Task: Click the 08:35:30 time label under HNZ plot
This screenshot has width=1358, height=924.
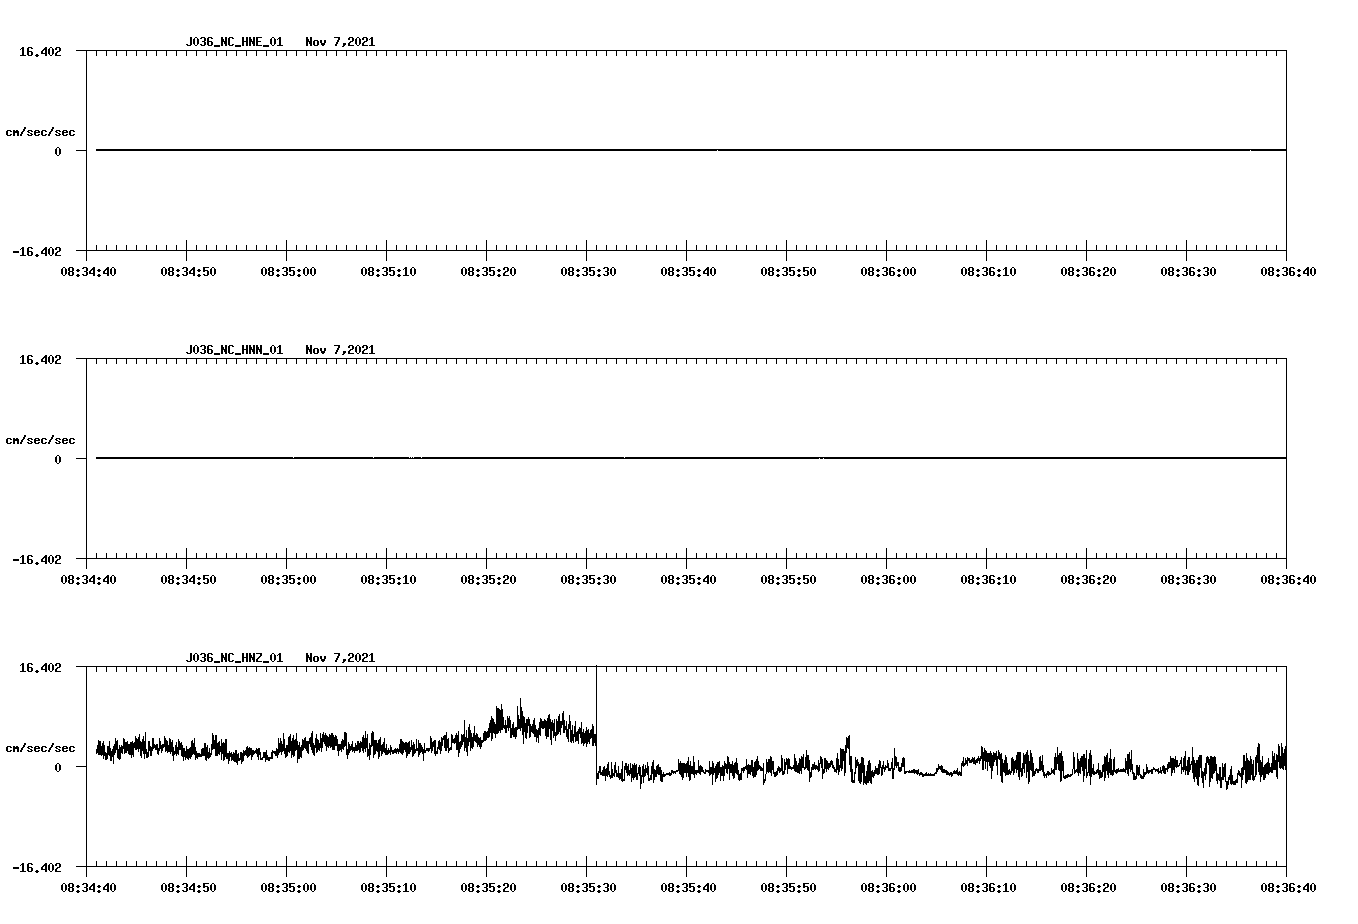Action: pyautogui.click(x=588, y=888)
